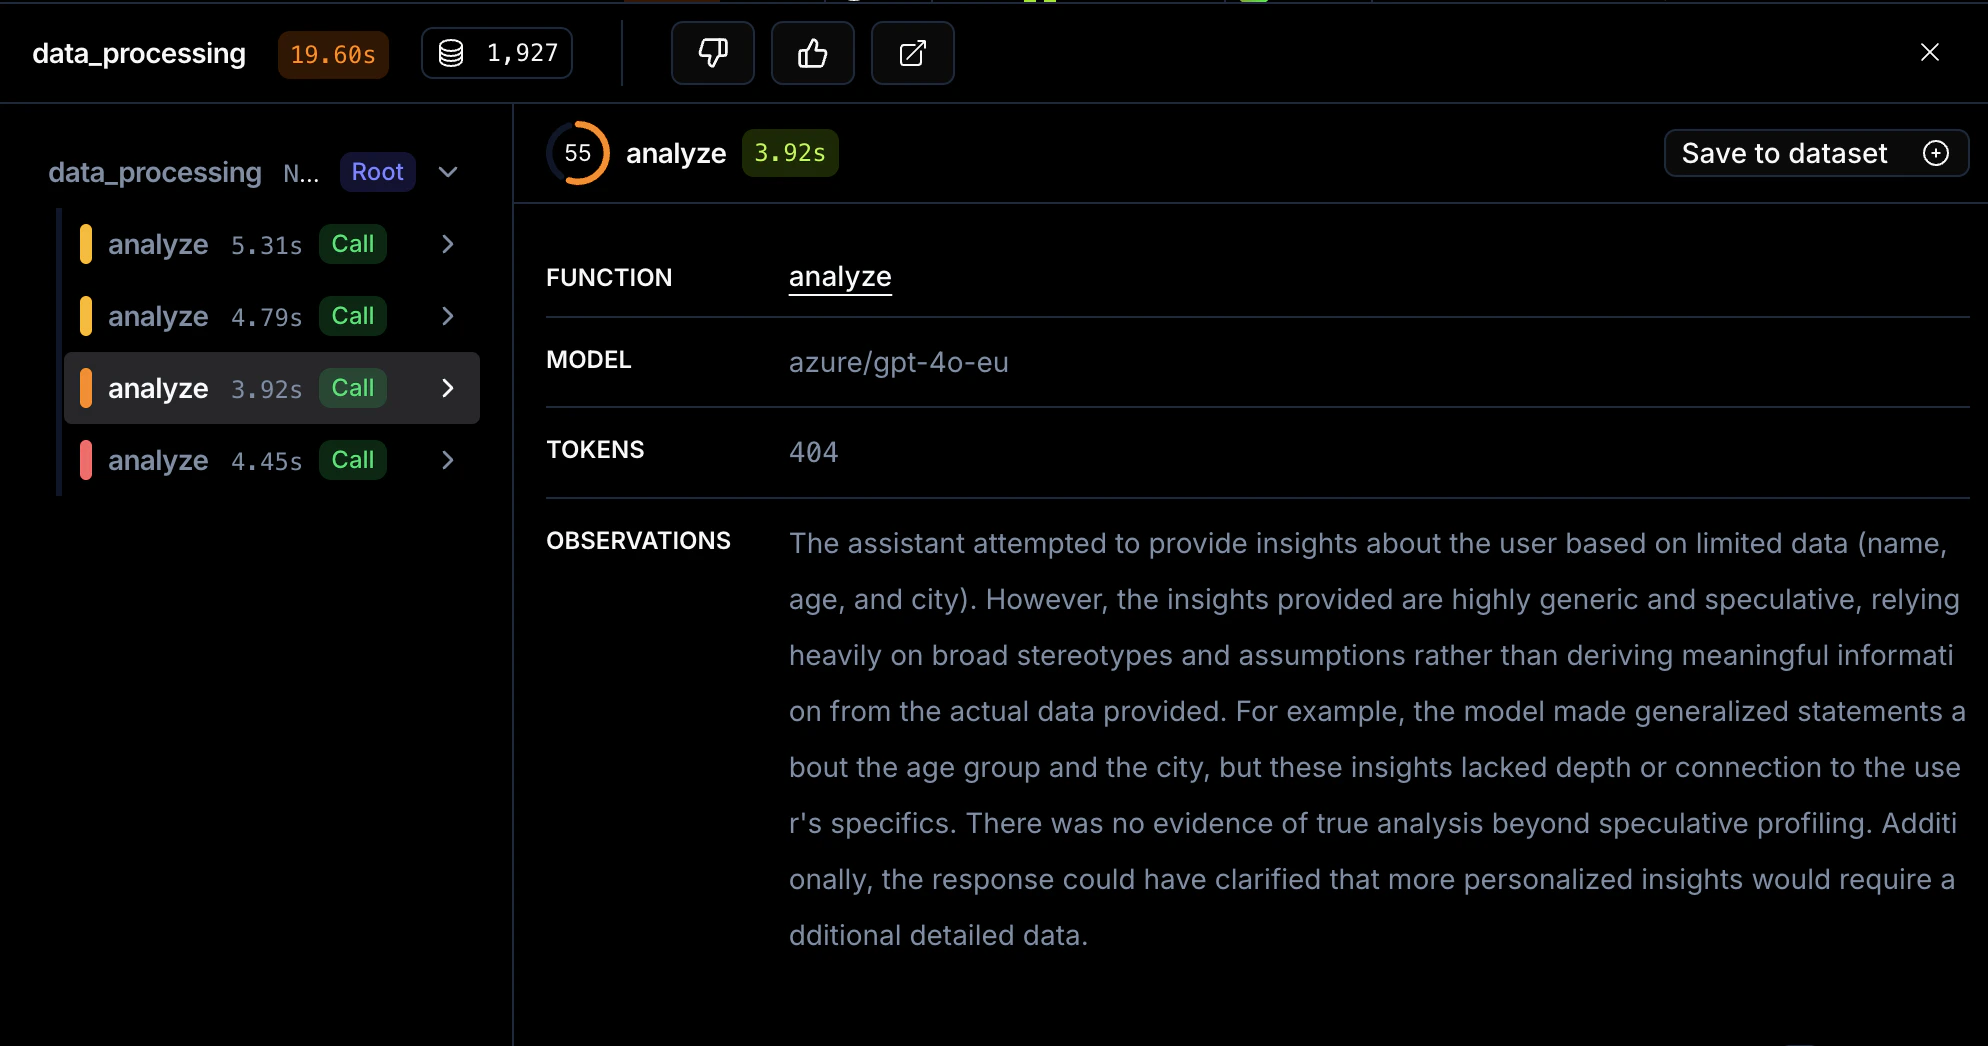Click Save to dataset button
The image size is (1988, 1046).
pyautogui.click(x=1816, y=153)
